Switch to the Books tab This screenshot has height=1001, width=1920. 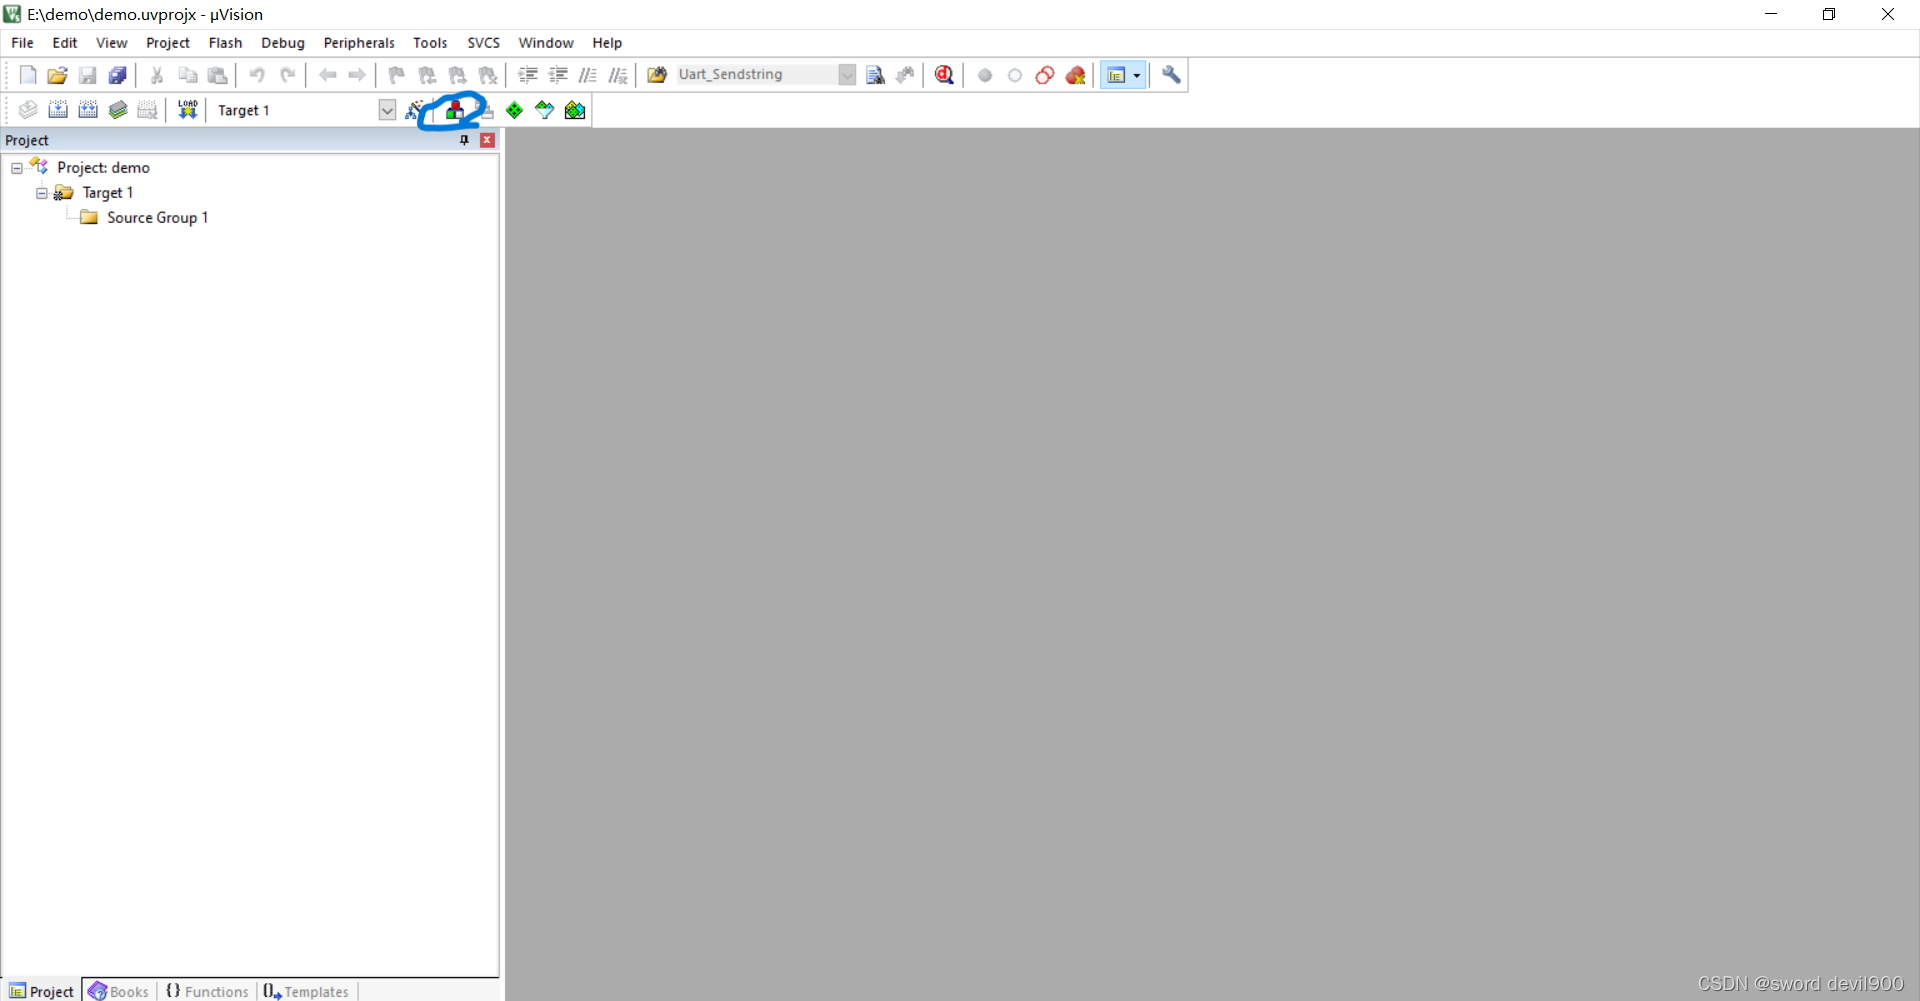(x=119, y=991)
